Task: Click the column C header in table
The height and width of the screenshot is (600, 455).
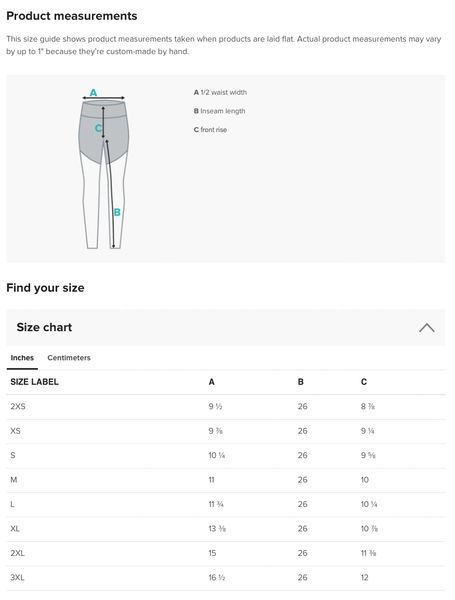Action: [x=364, y=382]
